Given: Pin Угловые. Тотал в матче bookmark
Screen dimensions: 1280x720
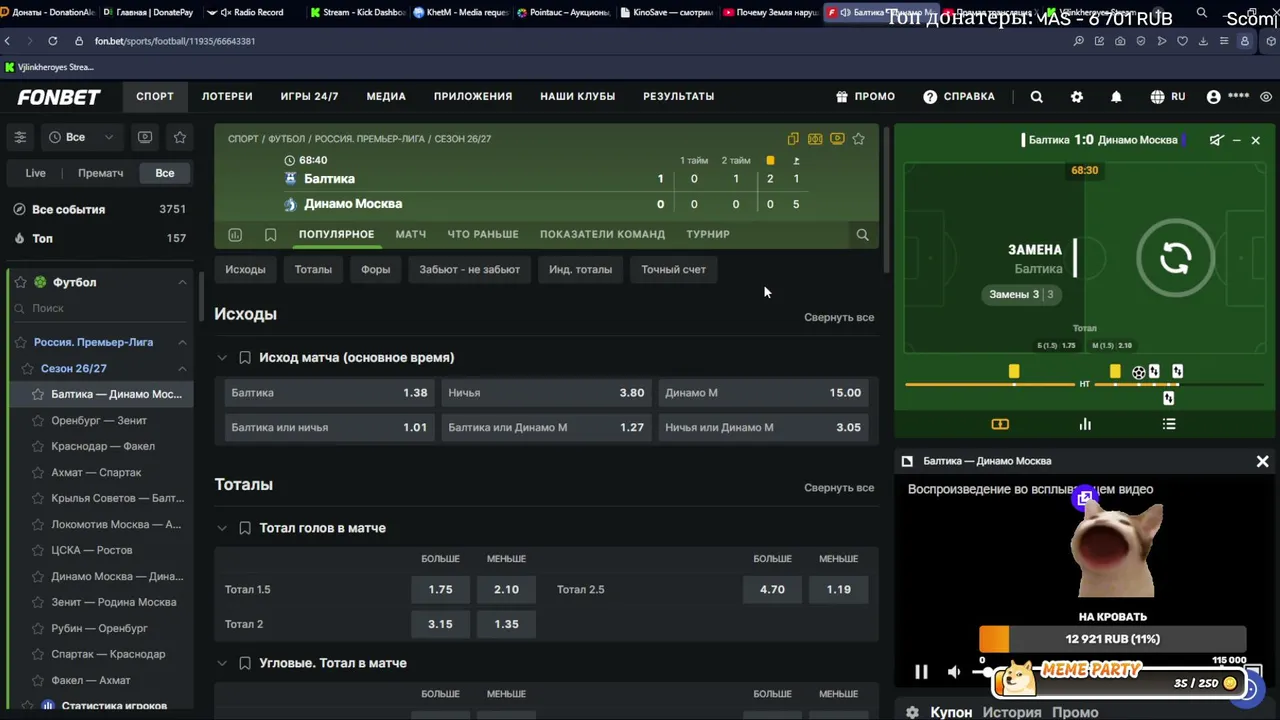Looking at the screenshot, I should [x=245, y=663].
